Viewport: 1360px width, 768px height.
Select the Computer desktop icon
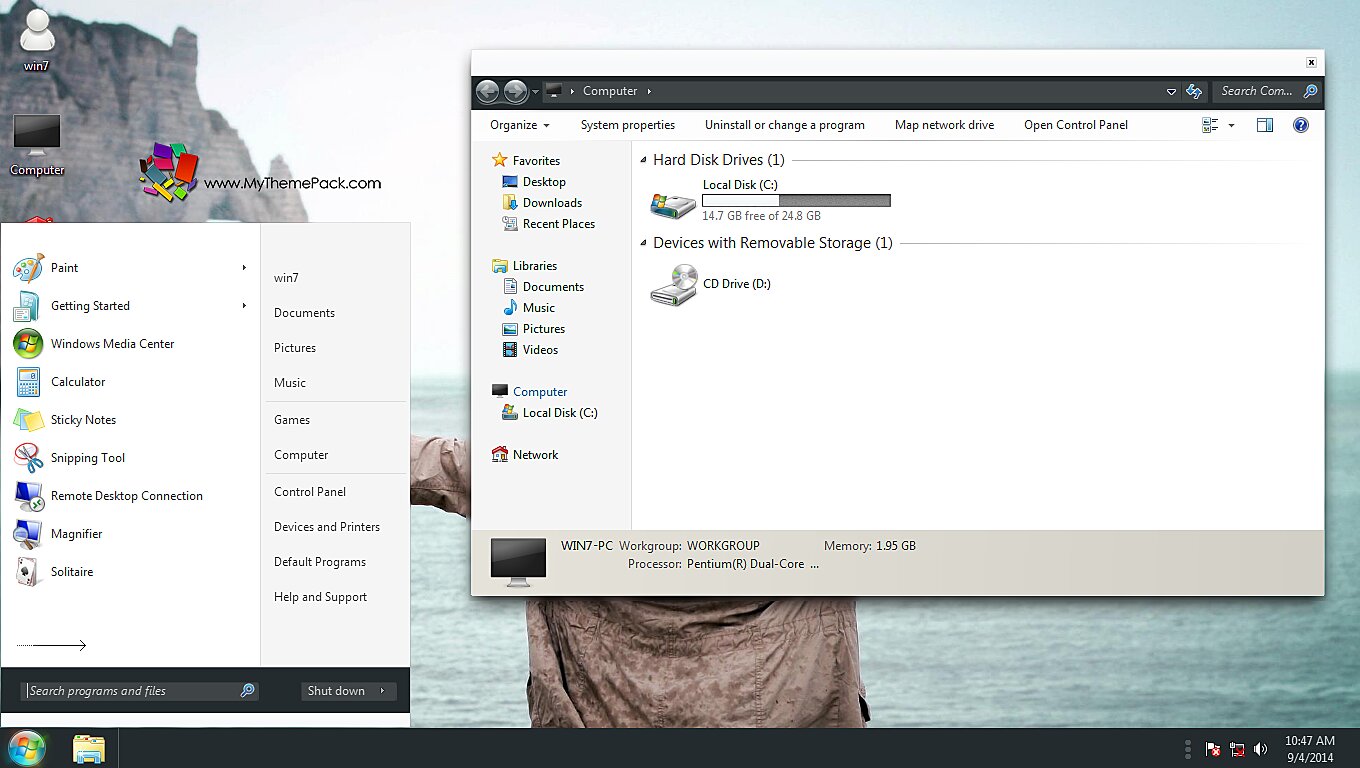coord(37,145)
